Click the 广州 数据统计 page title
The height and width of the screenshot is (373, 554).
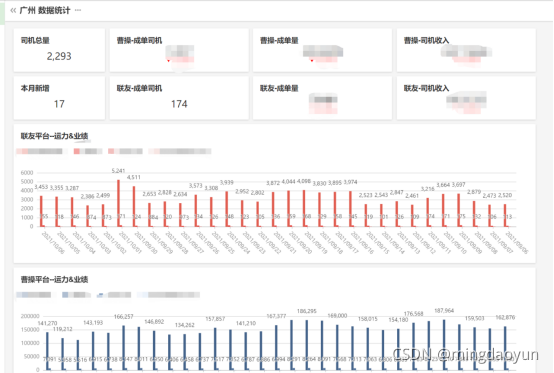click(x=45, y=10)
